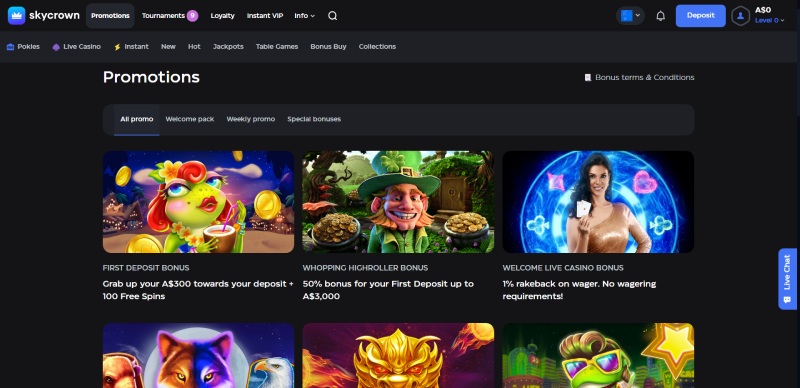
Task: Click the Pokies category icon
Action: coord(10,46)
